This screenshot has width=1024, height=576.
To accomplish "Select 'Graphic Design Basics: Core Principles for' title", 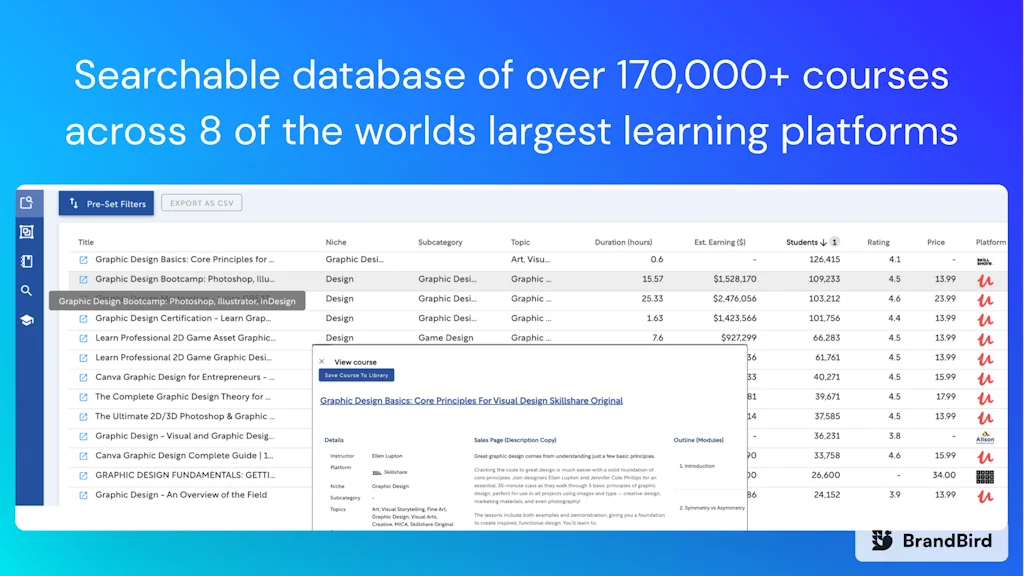I will pyautogui.click(x=185, y=259).
